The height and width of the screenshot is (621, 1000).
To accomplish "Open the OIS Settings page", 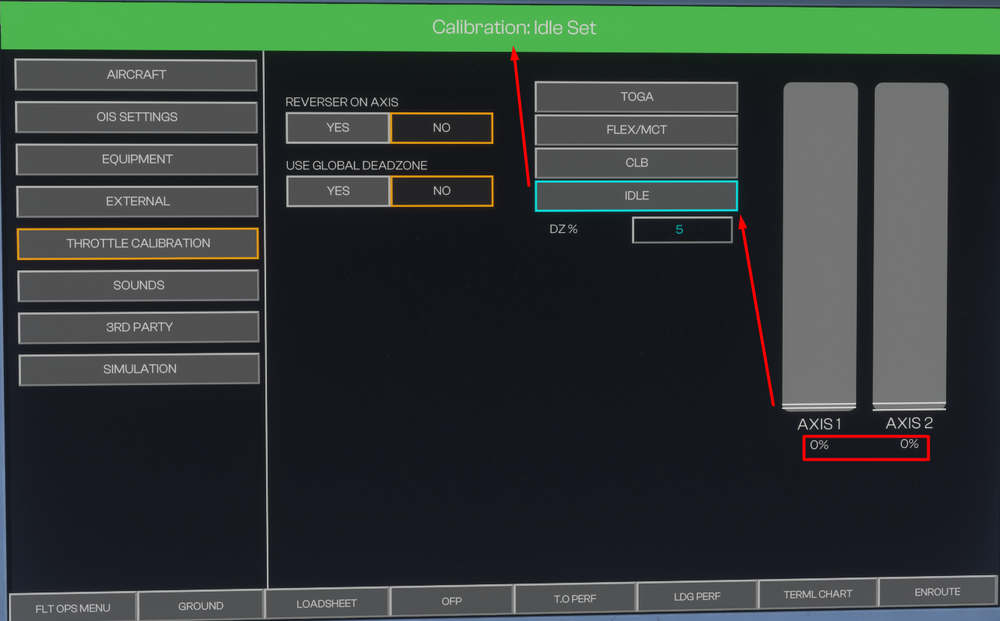I will [137, 117].
